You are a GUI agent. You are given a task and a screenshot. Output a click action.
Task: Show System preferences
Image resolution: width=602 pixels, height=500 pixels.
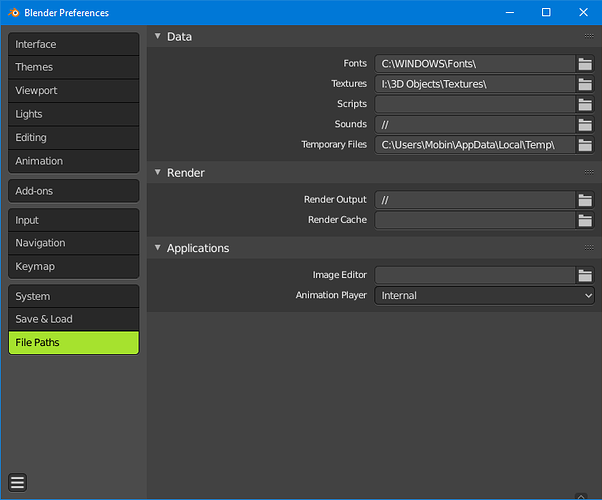tap(73, 296)
